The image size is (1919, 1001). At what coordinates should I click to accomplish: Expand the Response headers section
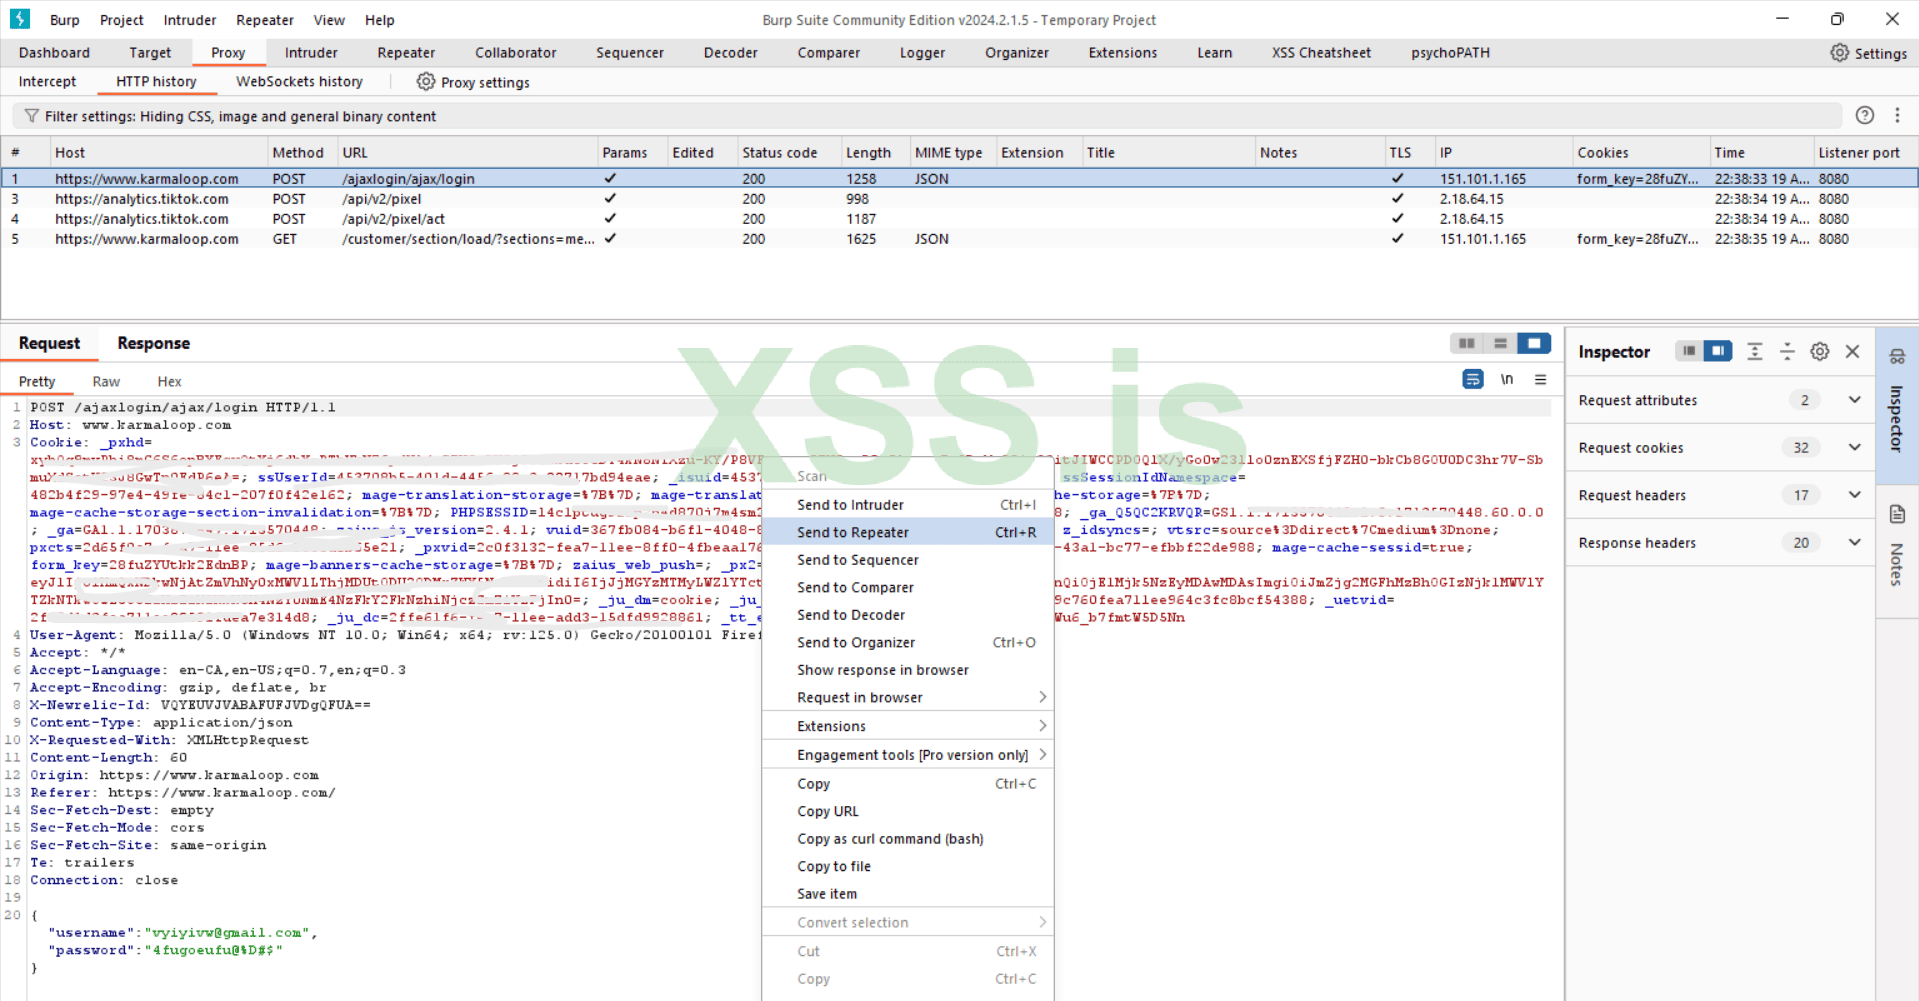1854,543
